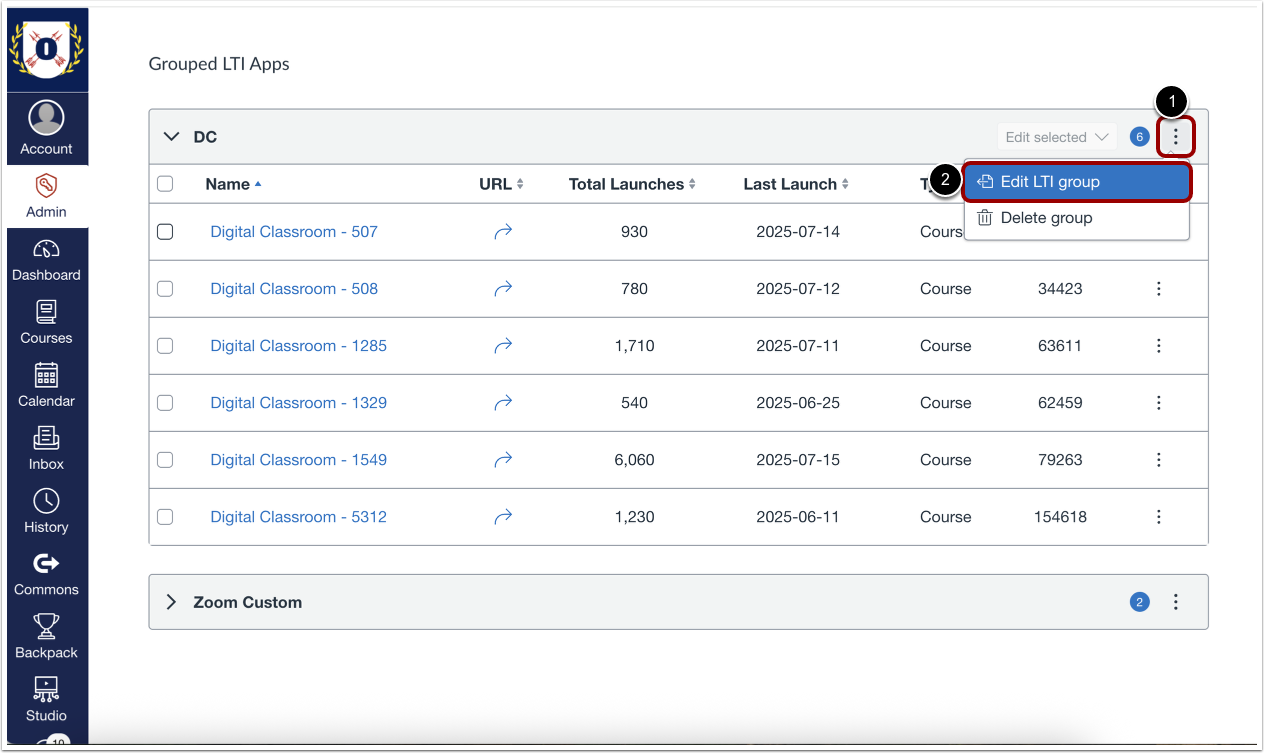Viewport: 1264px width, 753px height.
Task: Expand the Zoom Custom group
Action: (171, 602)
